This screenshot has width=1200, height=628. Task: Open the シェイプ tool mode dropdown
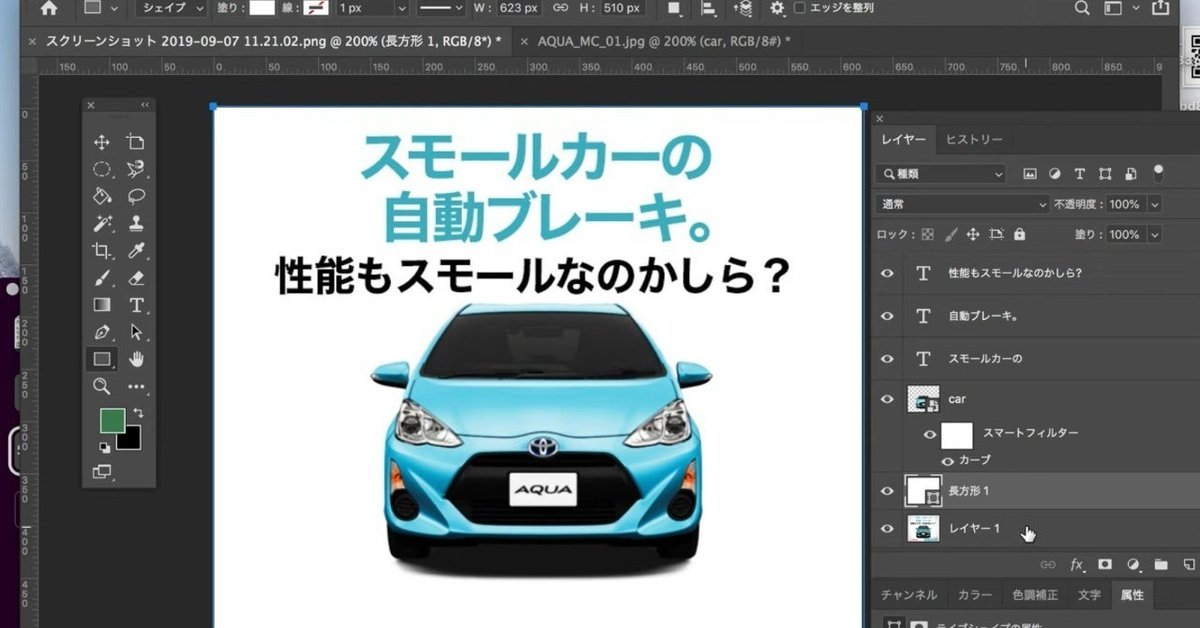click(172, 8)
